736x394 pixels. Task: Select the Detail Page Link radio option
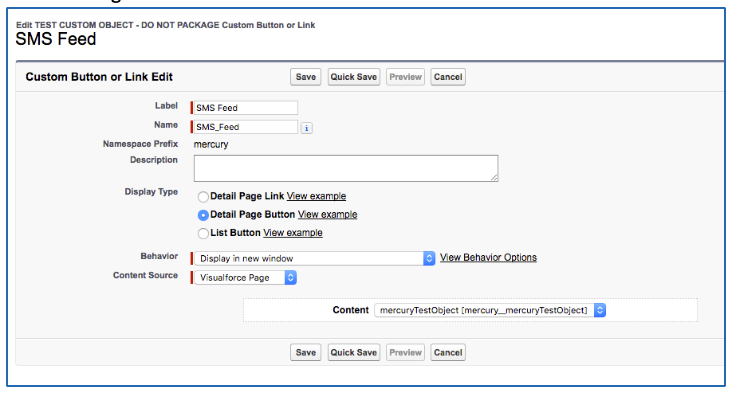[203, 197]
